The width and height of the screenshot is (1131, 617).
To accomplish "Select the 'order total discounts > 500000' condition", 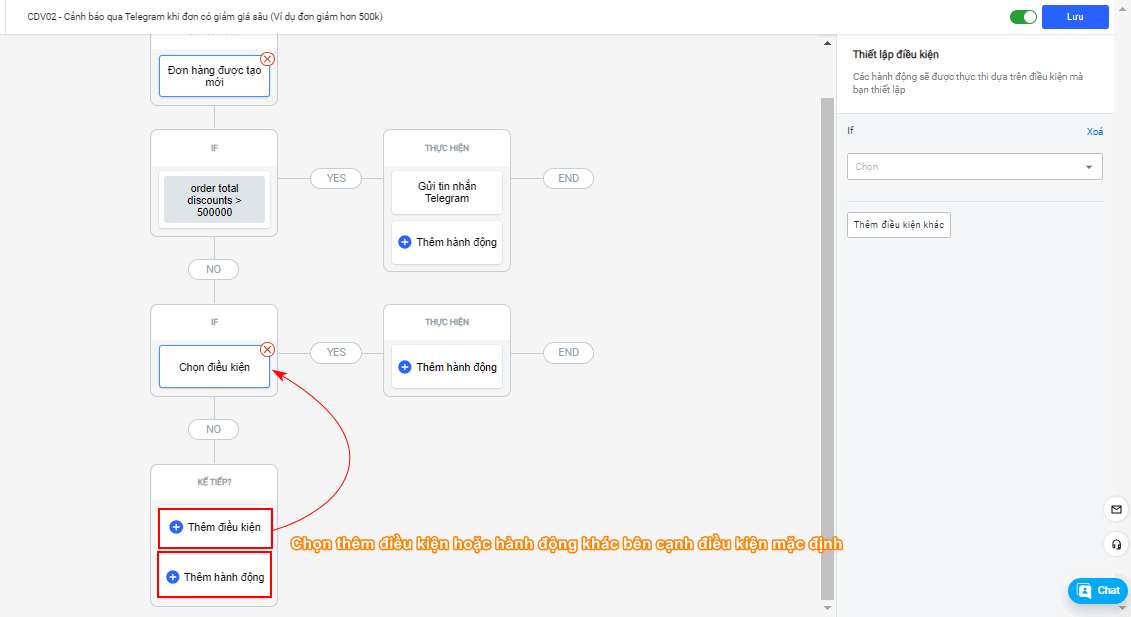I will (214, 200).
